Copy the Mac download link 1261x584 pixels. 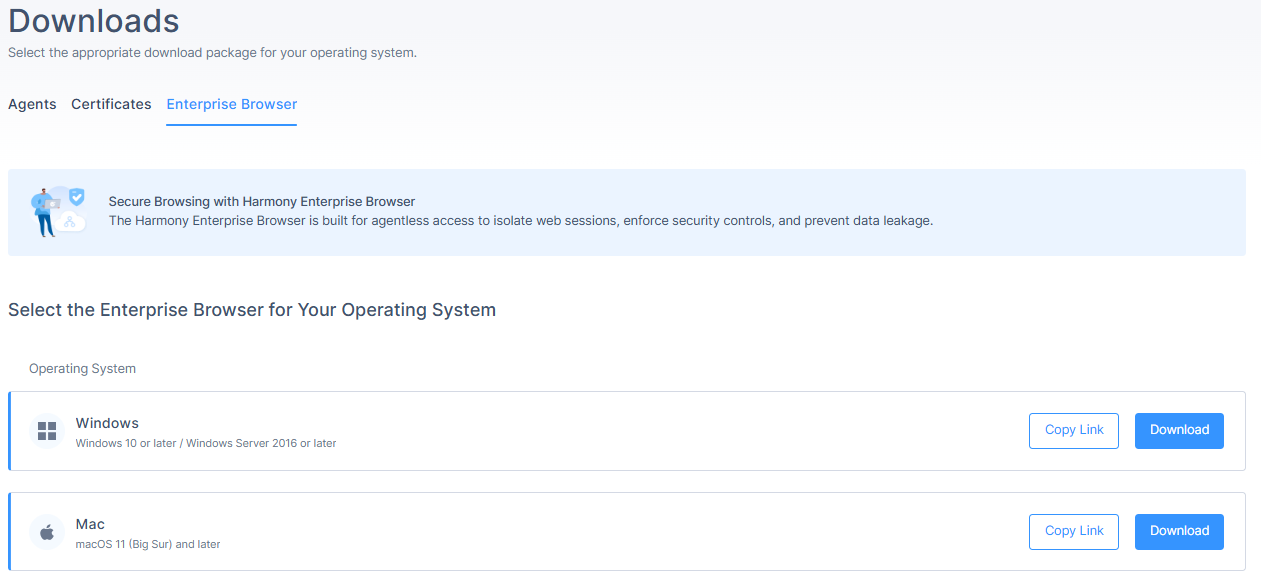click(x=1074, y=531)
